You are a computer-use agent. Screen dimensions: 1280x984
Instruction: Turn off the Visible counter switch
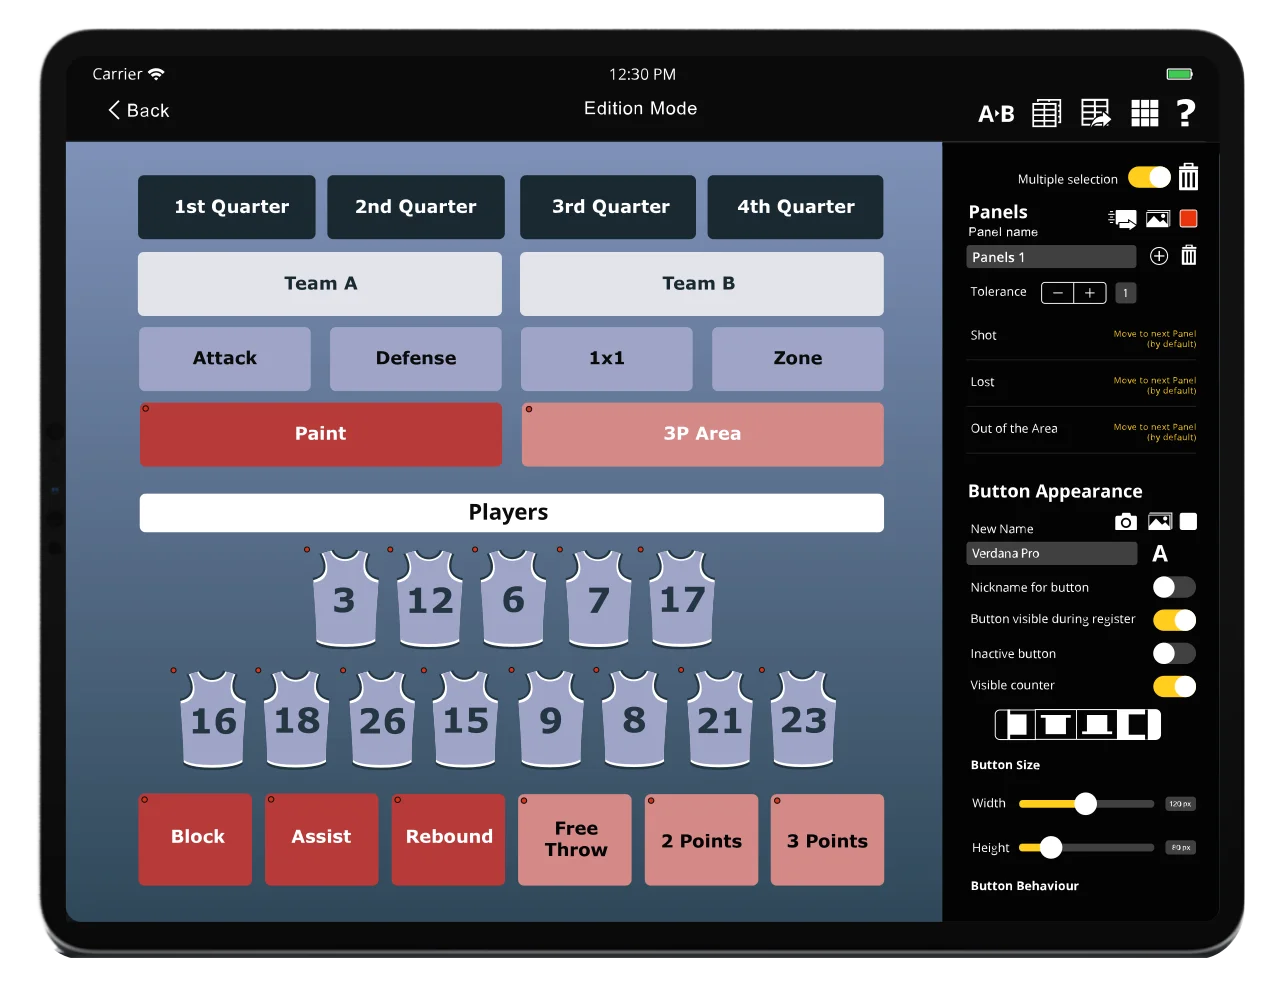(x=1173, y=686)
